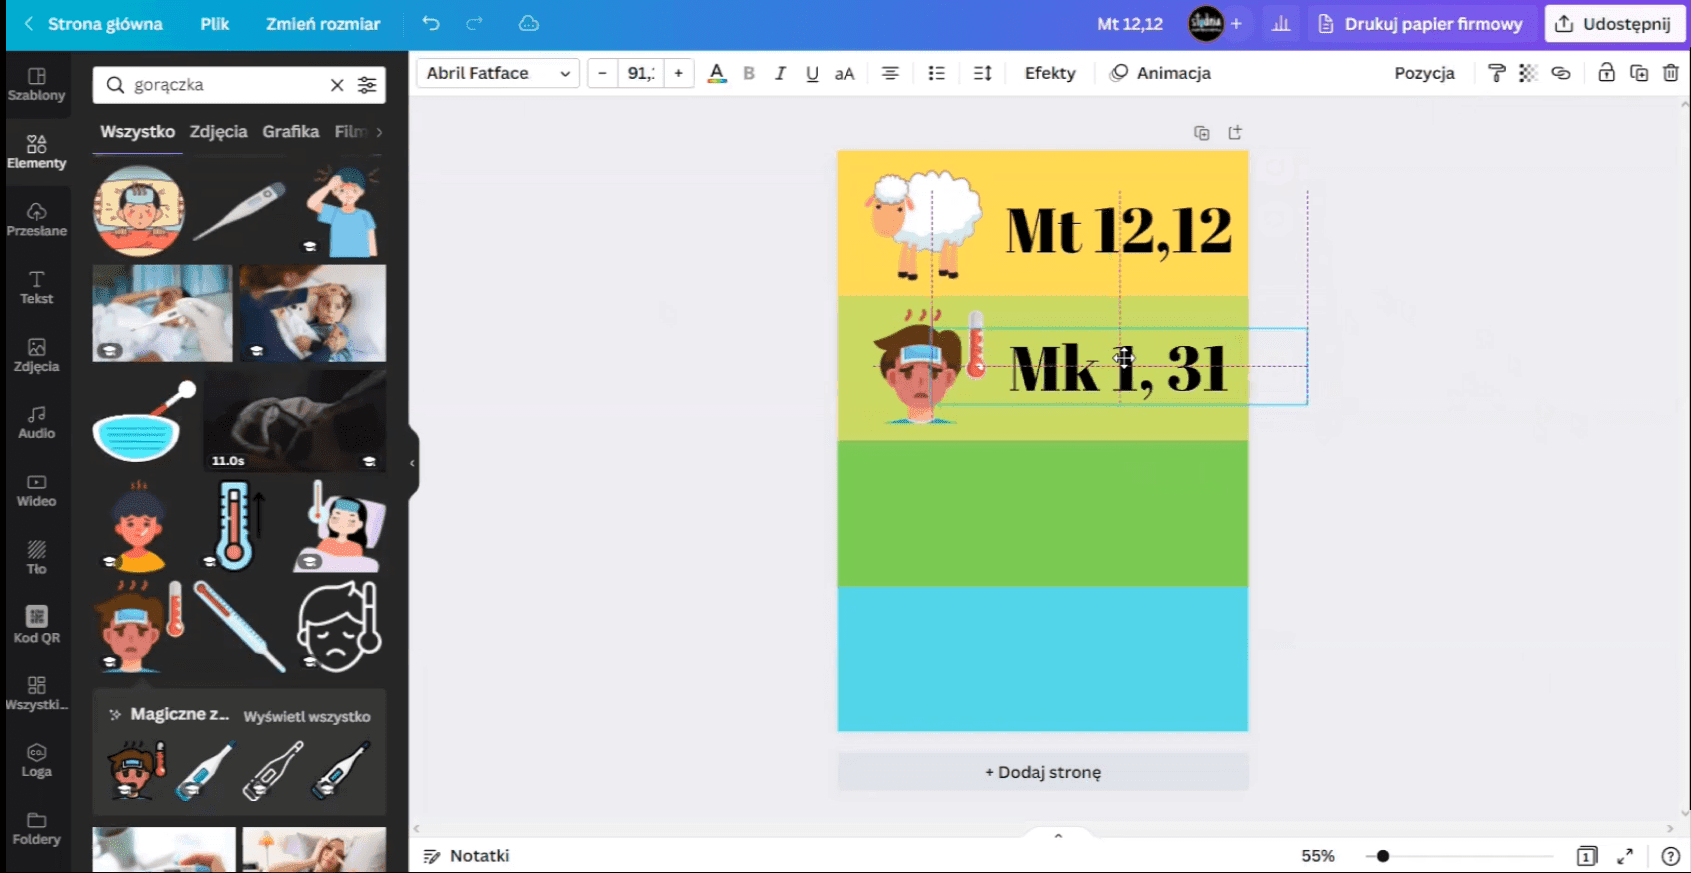Image resolution: width=1691 pixels, height=873 pixels.
Task: Open the search filter options
Action: 367,85
